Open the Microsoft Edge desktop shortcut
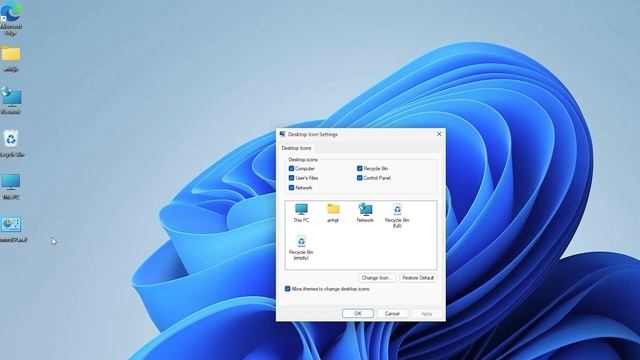 coord(11,18)
